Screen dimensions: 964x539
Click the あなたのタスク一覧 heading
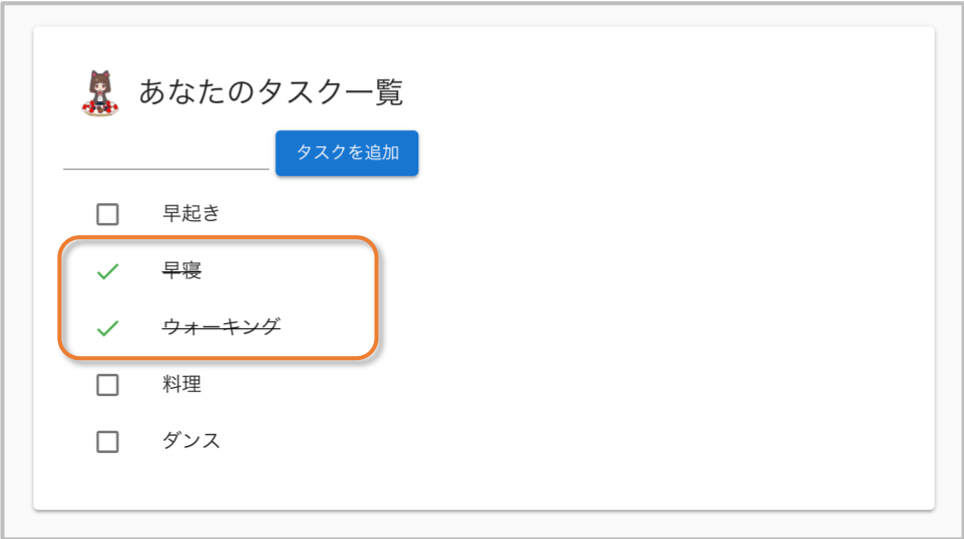271,92
